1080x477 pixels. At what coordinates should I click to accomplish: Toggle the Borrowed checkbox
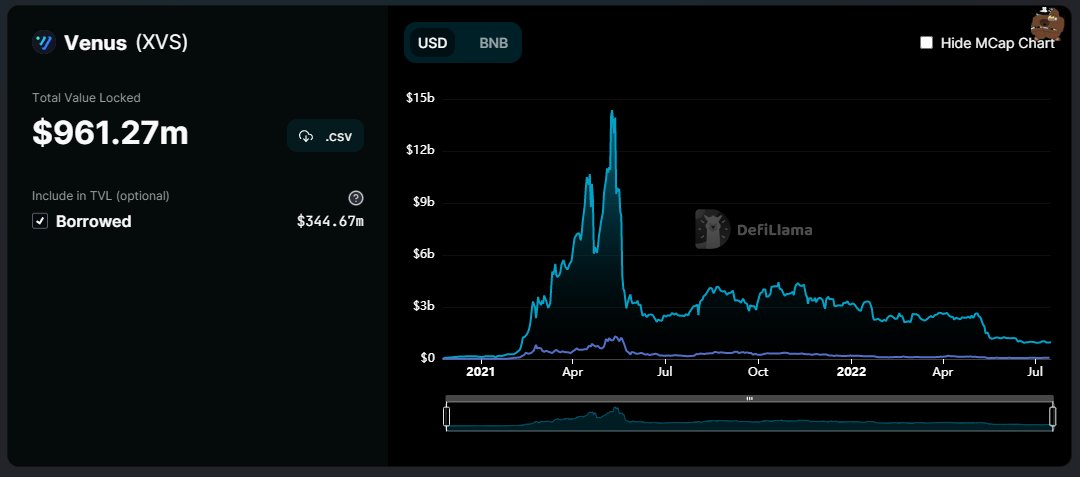click(40, 221)
